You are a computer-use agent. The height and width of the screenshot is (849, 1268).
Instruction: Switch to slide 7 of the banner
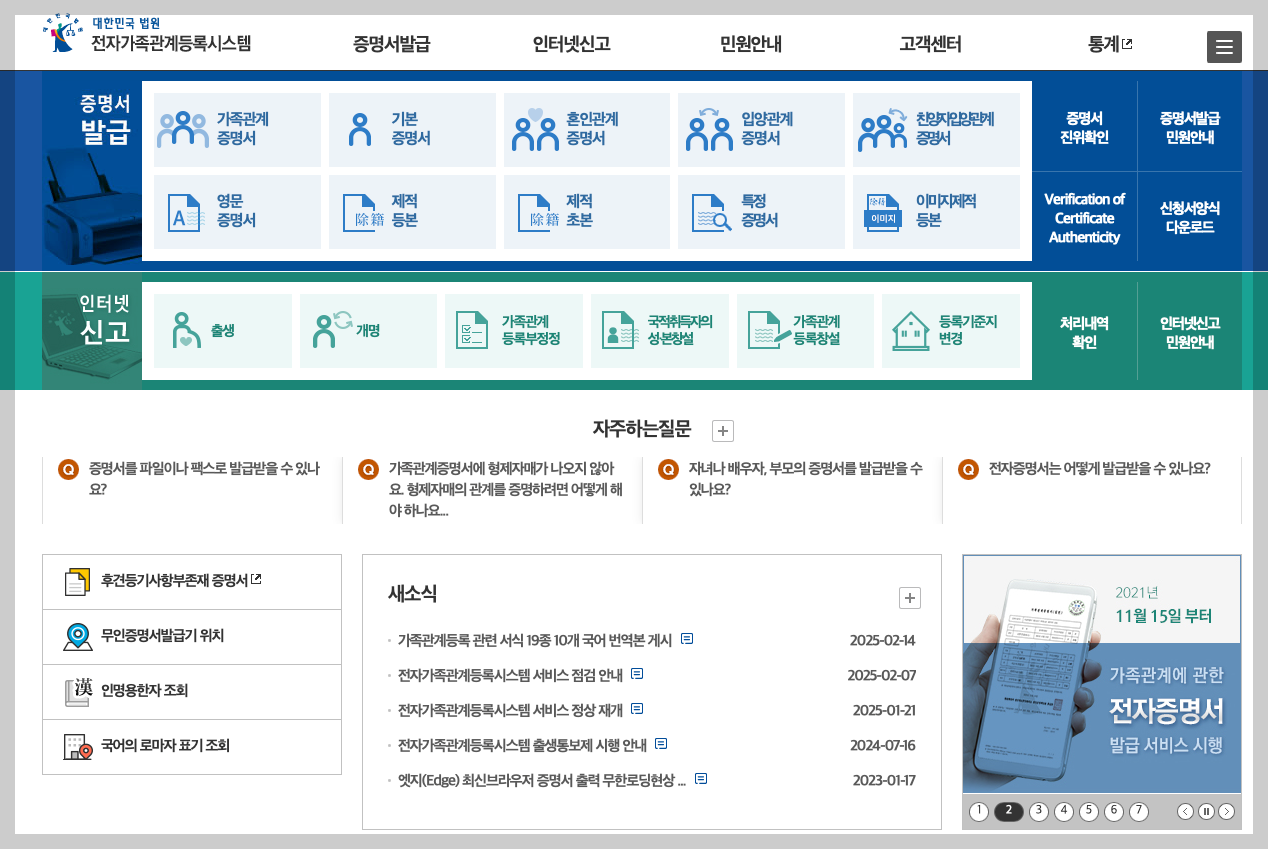click(x=1138, y=811)
